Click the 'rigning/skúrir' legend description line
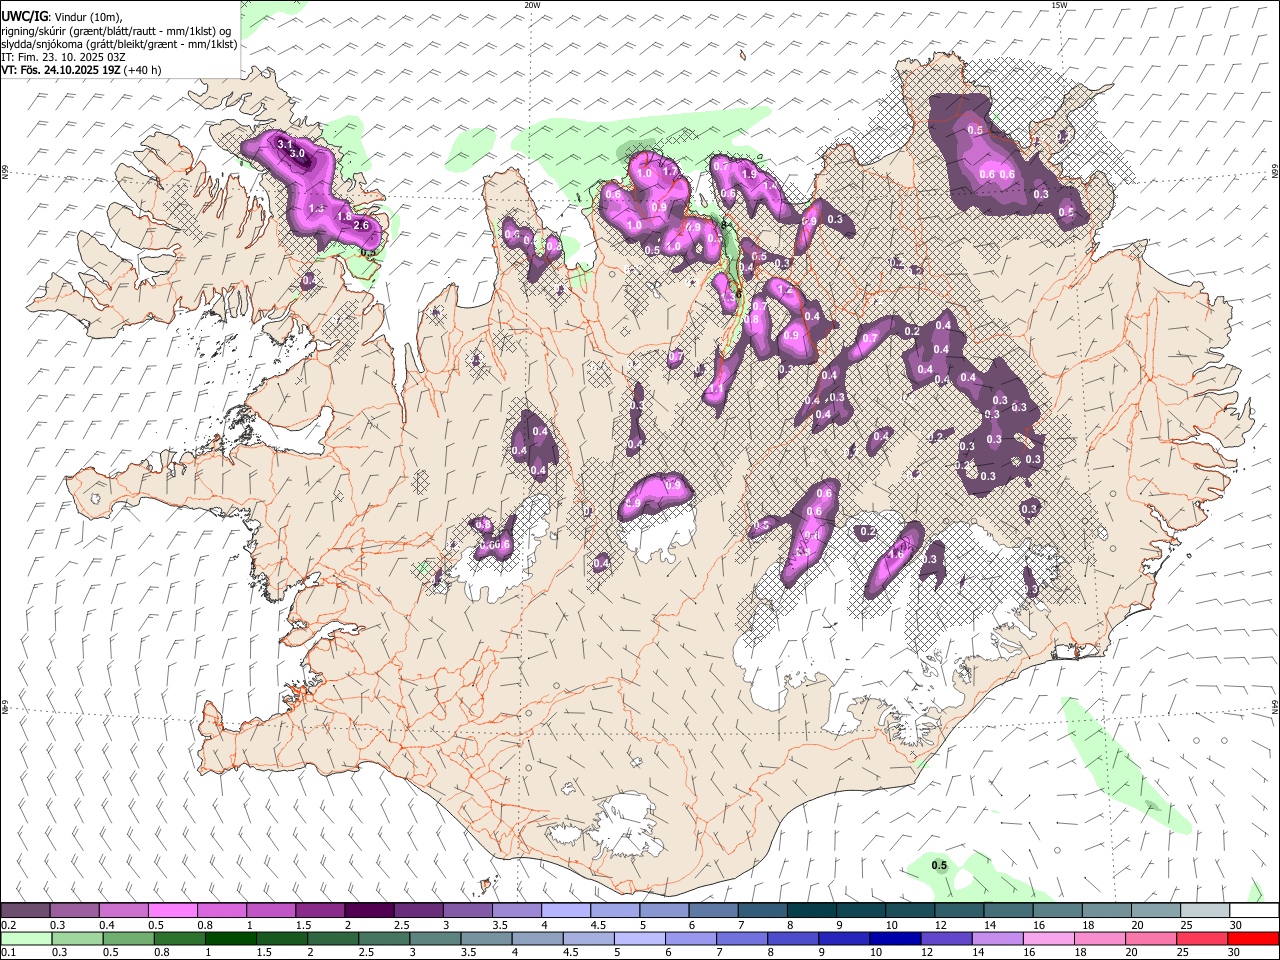This screenshot has height=960, width=1280. (116, 31)
